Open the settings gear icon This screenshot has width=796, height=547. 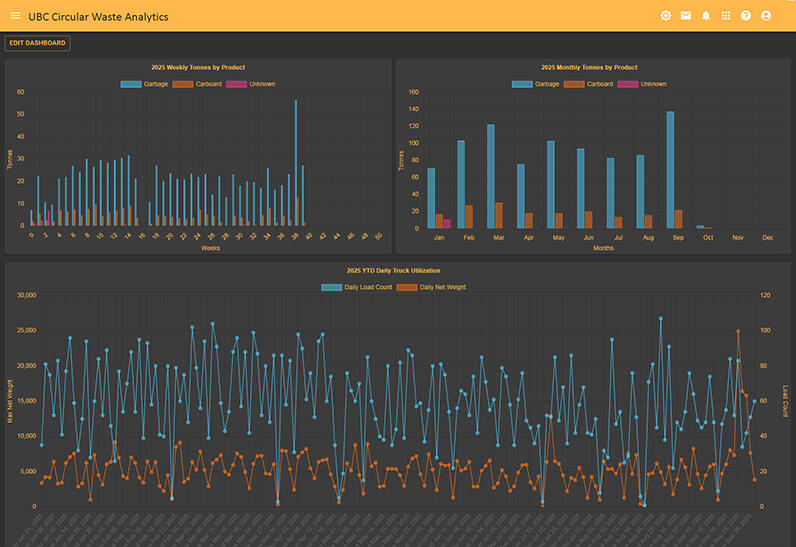(x=666, y=16)
